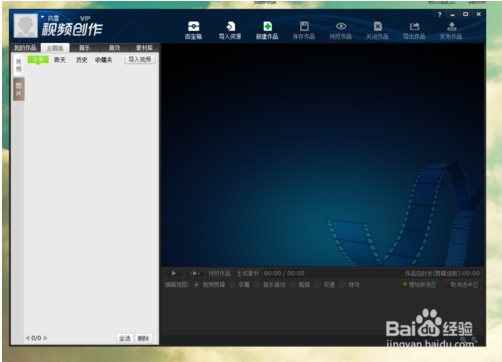The height and width of the screenshot is (362, 502).
Task: Click the video preview area
Action: [x=322, y=154]
